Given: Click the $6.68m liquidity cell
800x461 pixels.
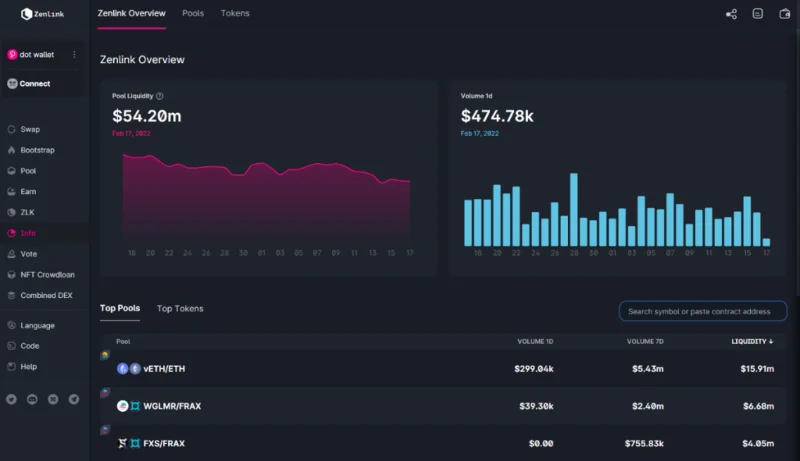Looking at the screenshot, I should click(759, 406).
